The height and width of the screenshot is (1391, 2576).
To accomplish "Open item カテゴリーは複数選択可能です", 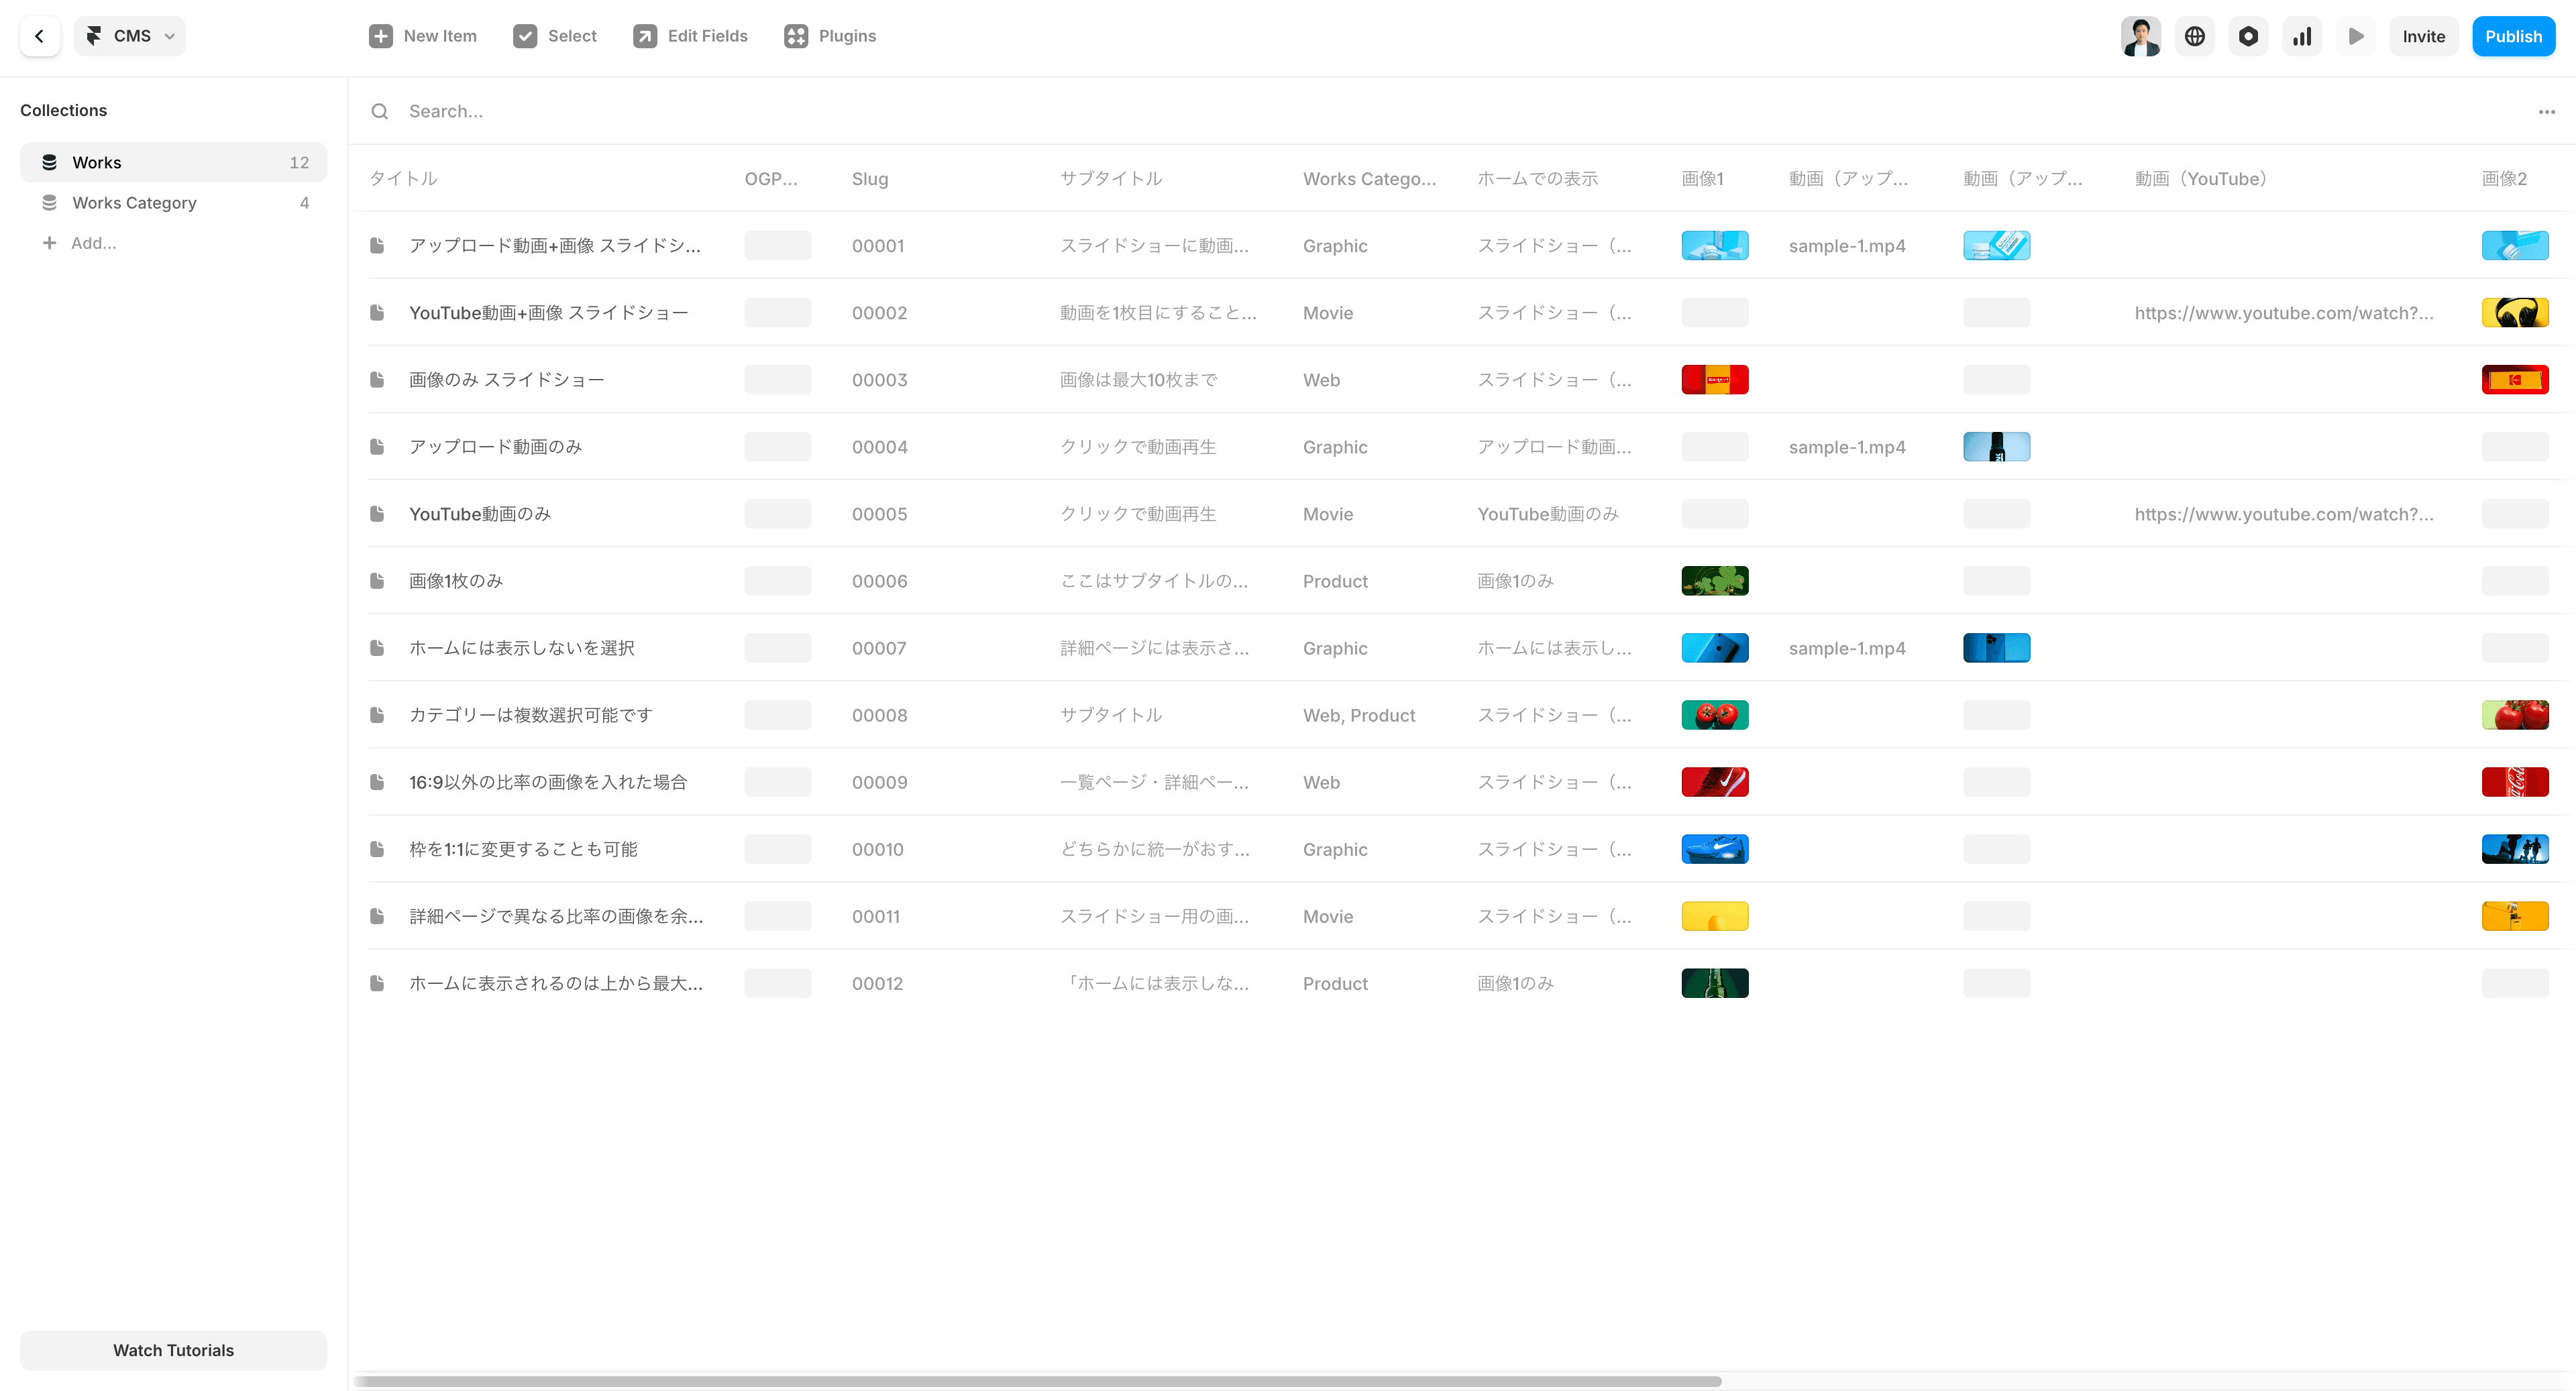I will pos(530,714).
